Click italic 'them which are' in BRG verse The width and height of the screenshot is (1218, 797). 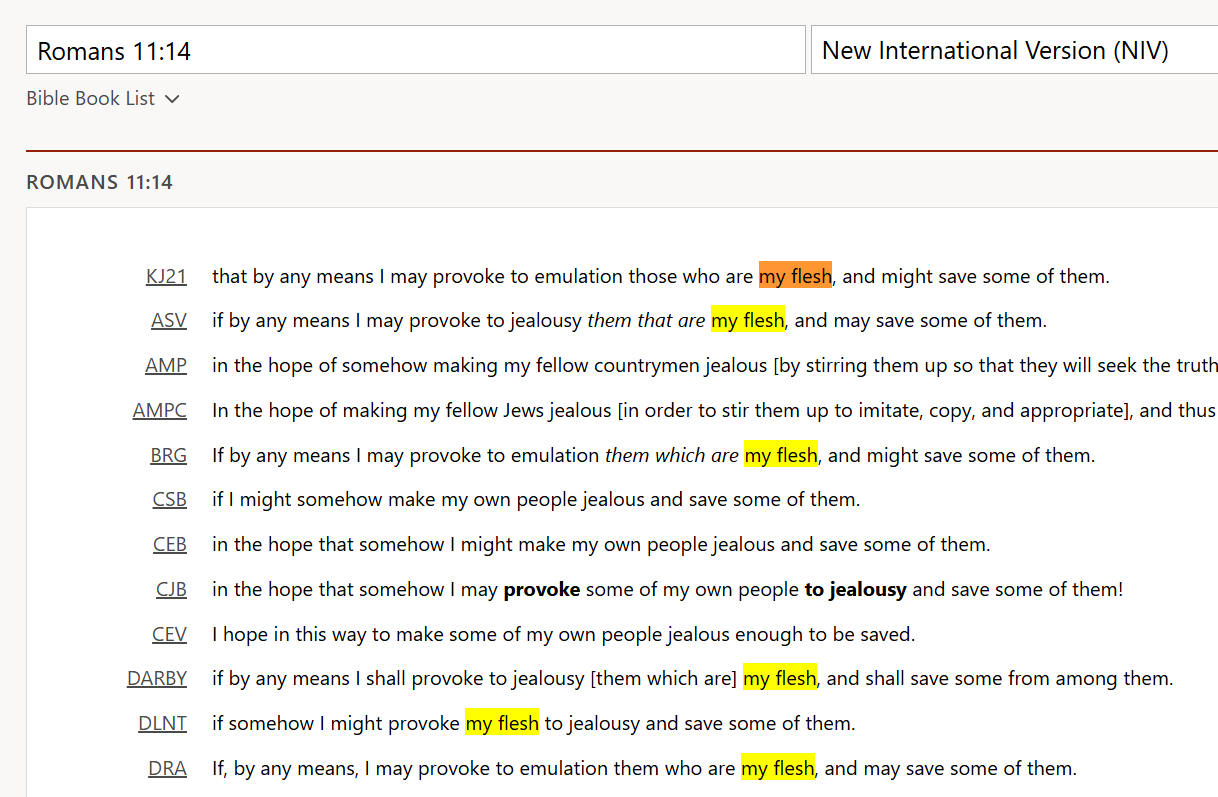coord(672,455)
